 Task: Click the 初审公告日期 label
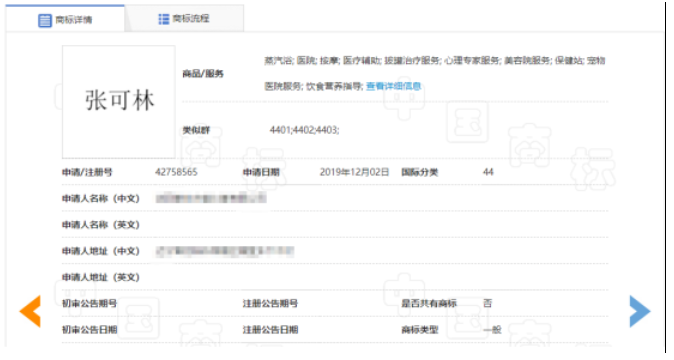[x=89, y=329]
